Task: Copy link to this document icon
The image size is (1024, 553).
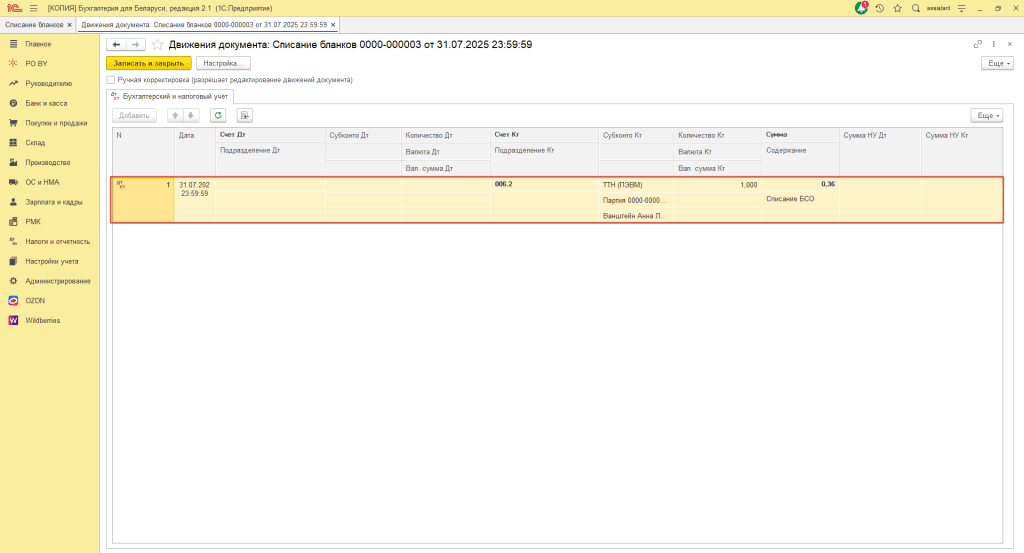Action: click(978, 44)
